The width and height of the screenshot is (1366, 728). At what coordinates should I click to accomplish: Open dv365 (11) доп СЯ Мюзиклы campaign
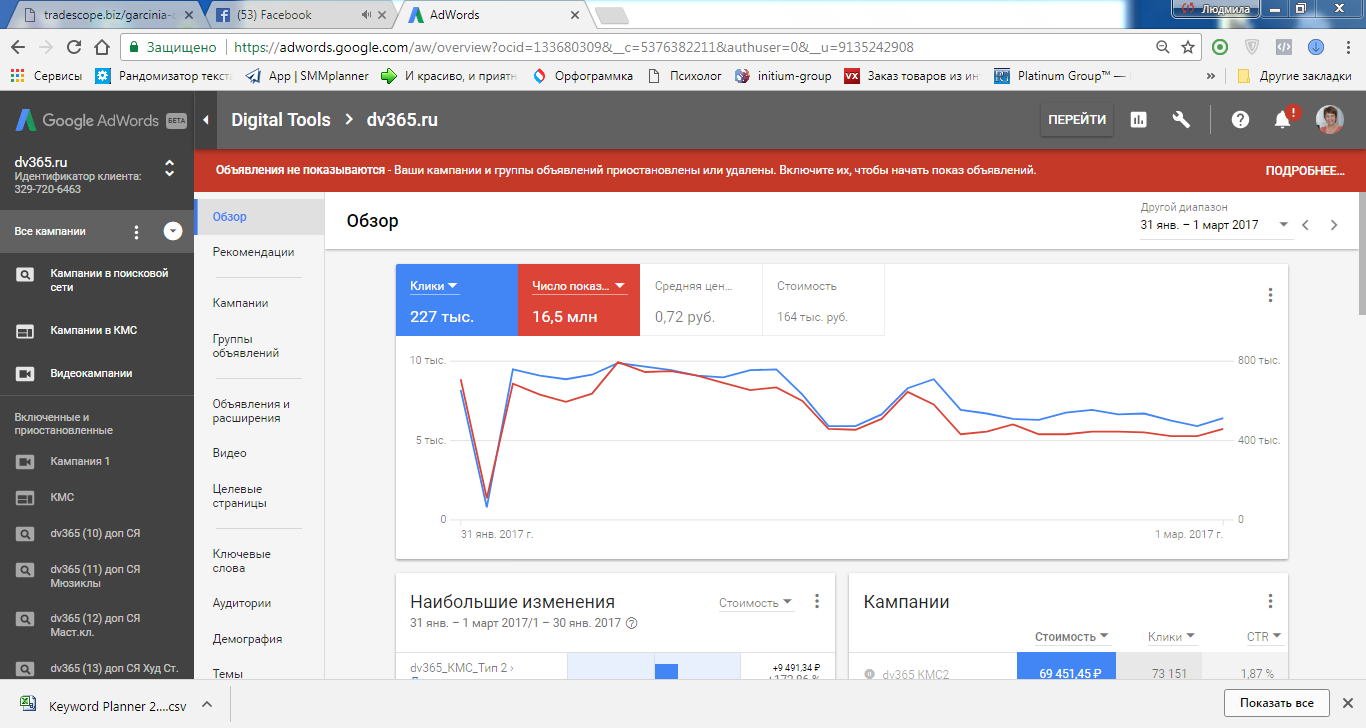97,576
